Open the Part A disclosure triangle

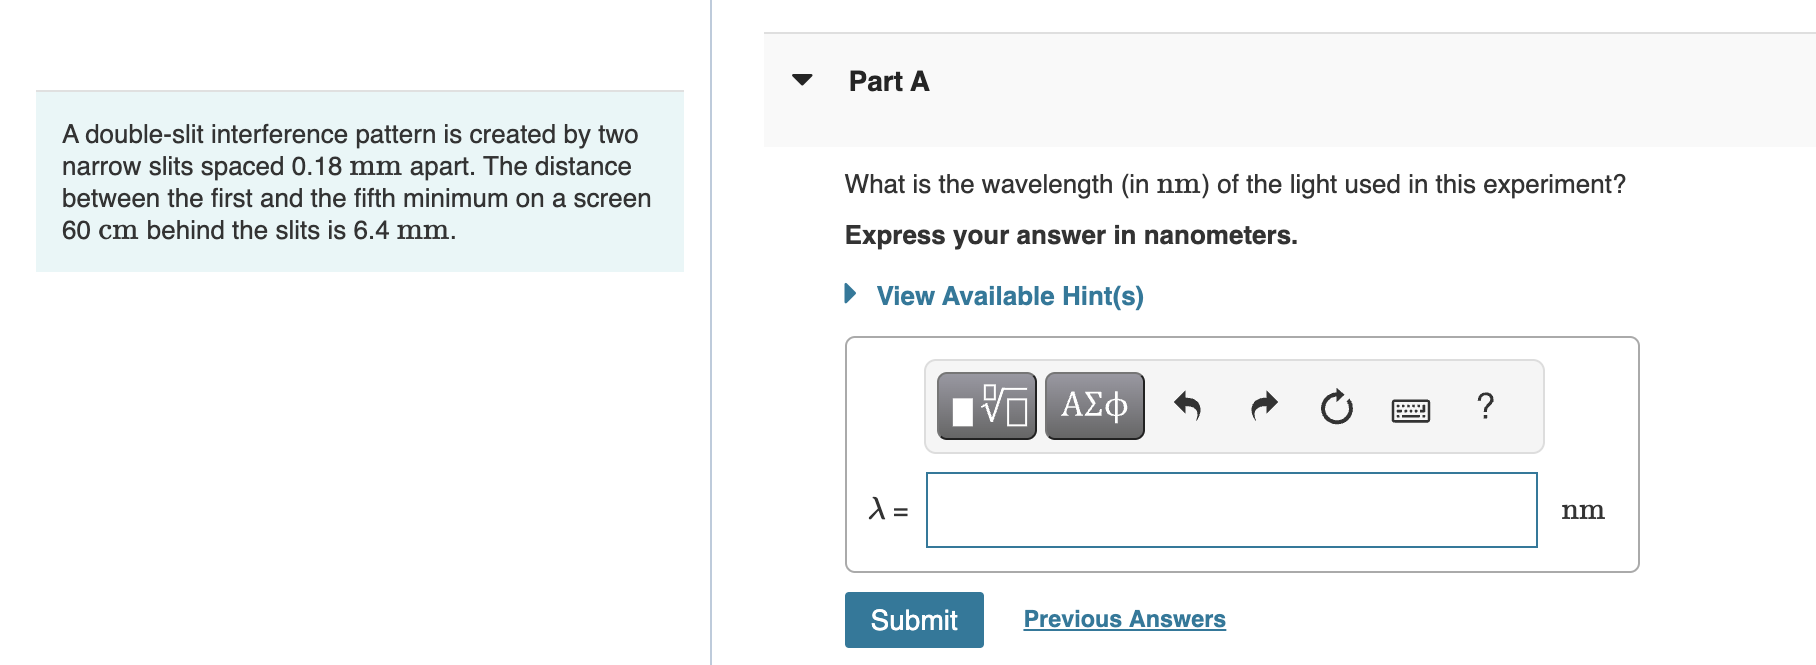[802, 80]
